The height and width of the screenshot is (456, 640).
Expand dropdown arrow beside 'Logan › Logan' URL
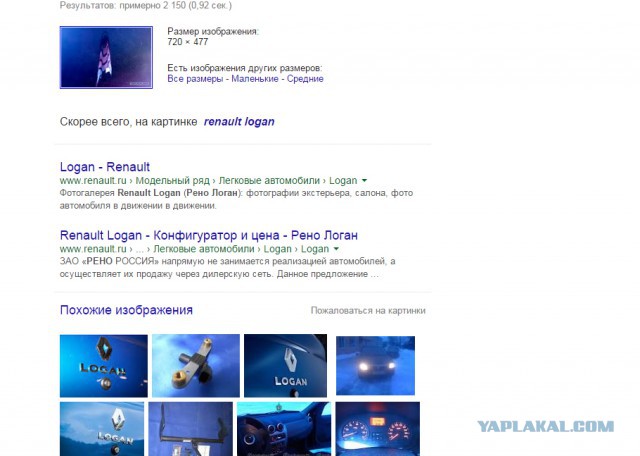pyautogui.click(x=336, y=249)
